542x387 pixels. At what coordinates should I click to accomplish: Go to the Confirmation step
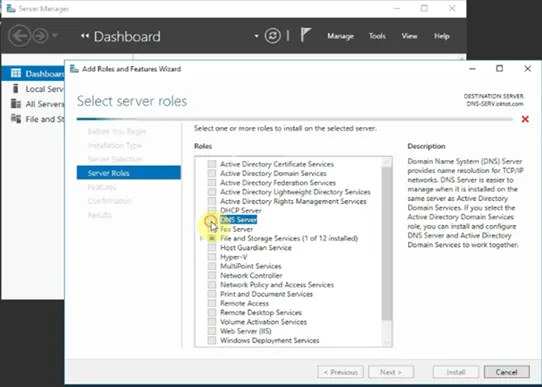pos(110,201)
